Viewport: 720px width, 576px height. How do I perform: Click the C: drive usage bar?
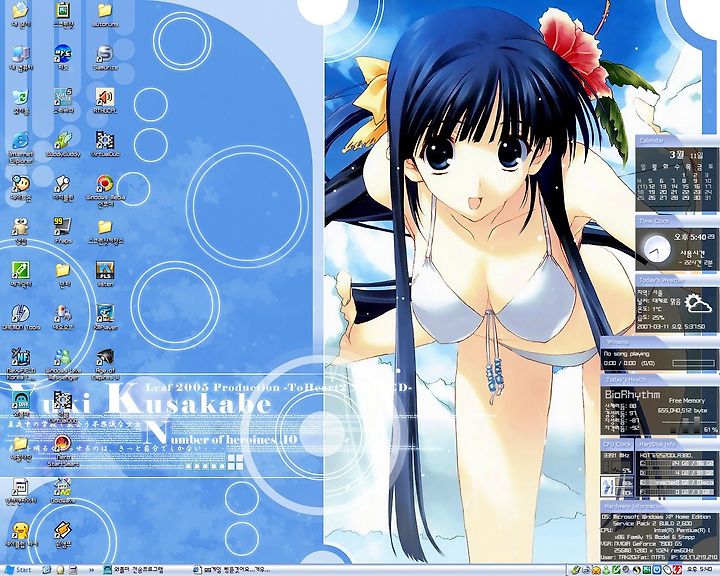[x=676, y=463]
